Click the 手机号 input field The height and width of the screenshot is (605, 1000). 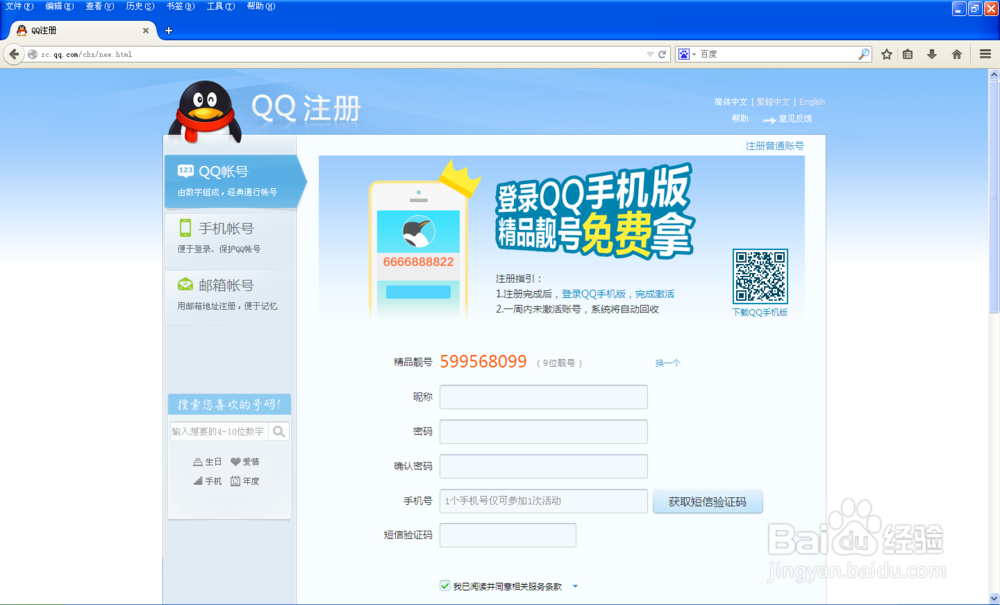click(543, 501)
